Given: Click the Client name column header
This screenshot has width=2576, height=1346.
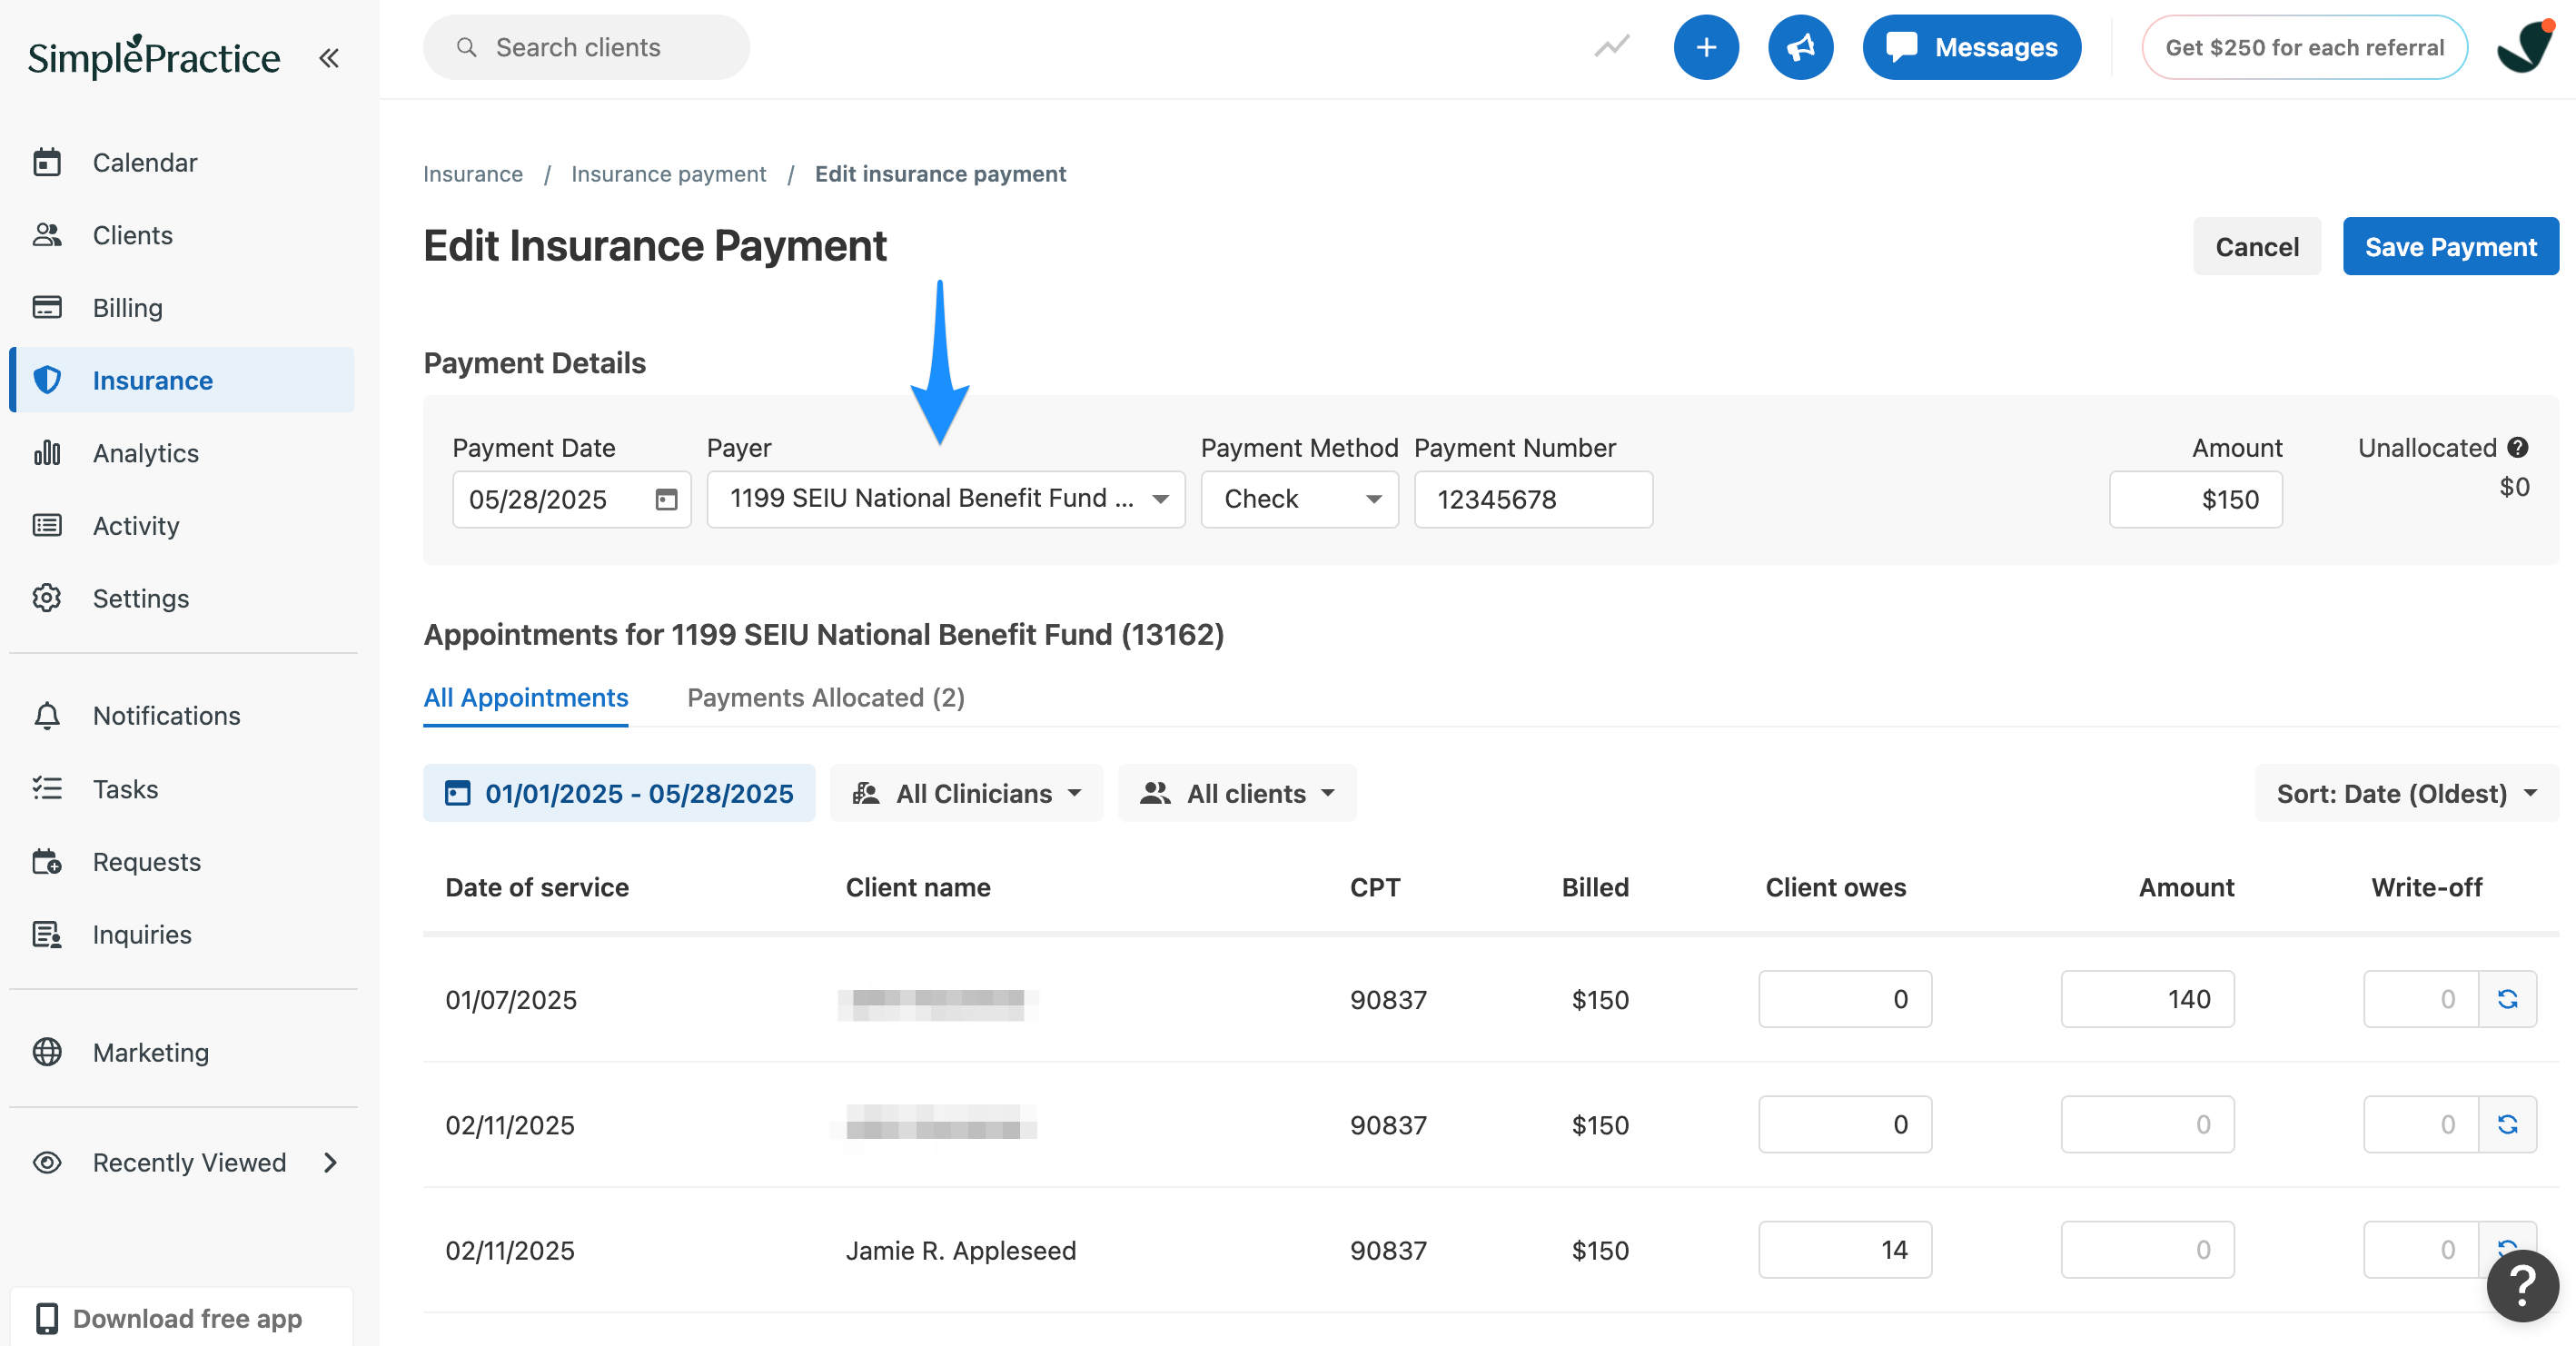Looking at the screenshot, I should (x=918, y=887).
